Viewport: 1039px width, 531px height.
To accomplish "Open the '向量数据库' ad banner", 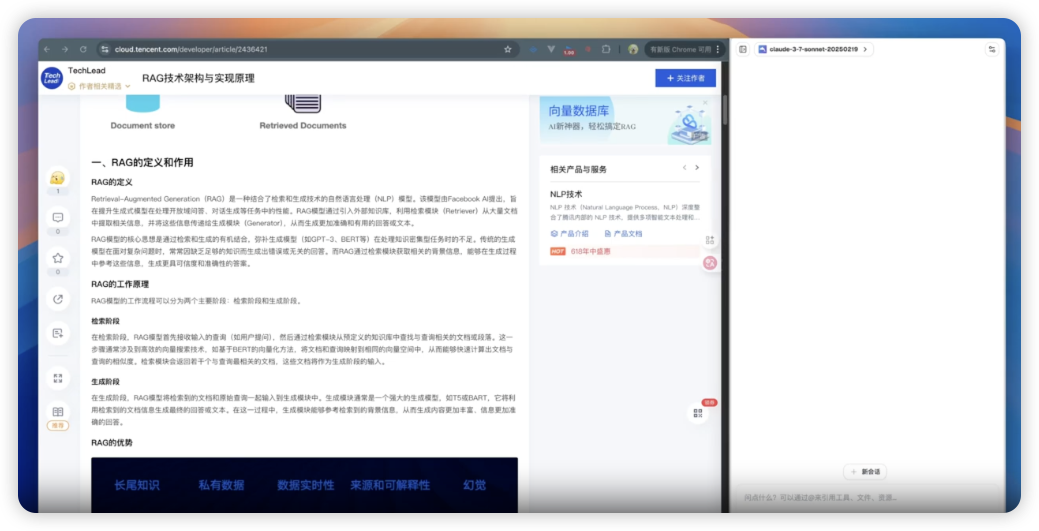I will [625, 120].
